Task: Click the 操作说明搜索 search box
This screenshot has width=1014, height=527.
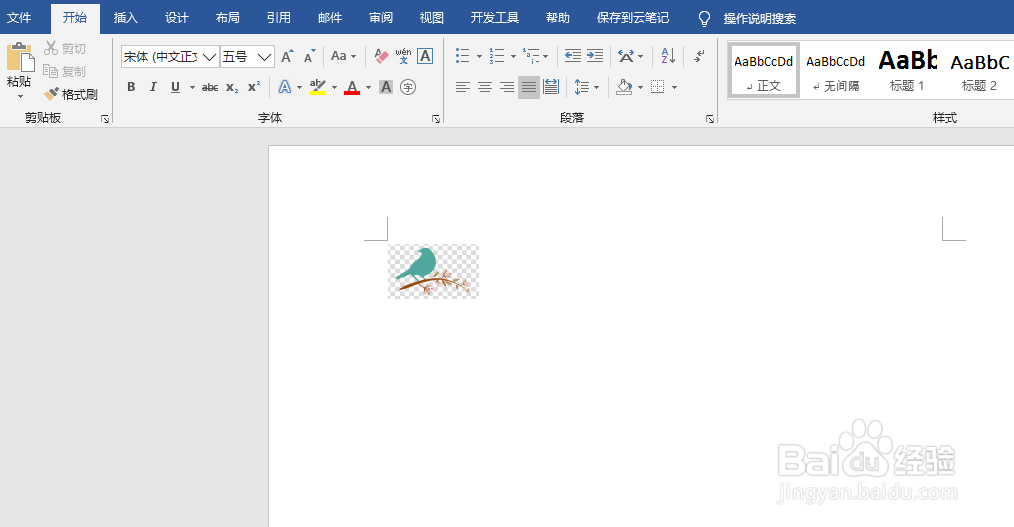Action: pyautogui.click(x=759, y=19)
